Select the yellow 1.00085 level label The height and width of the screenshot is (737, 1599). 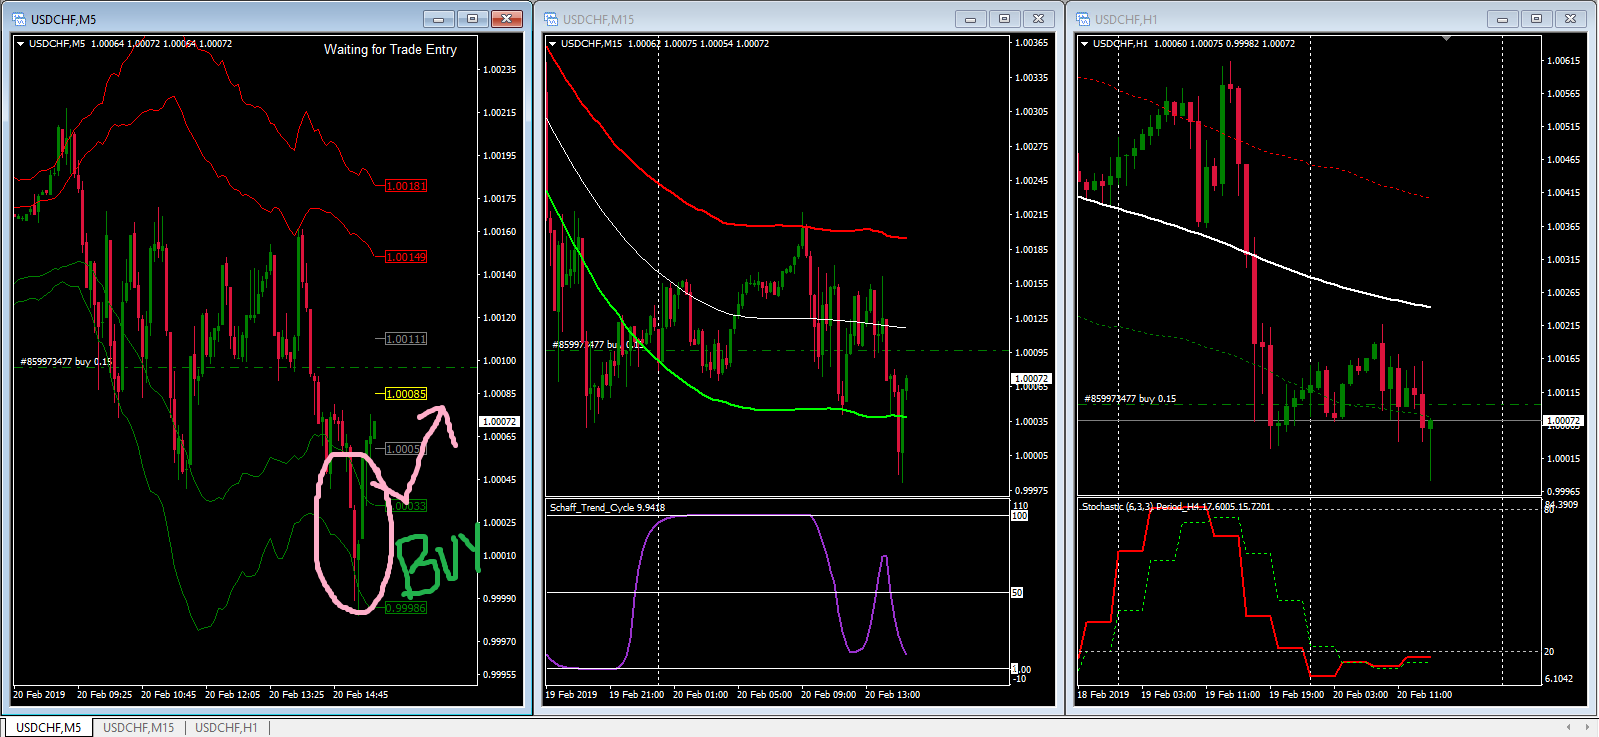[x=406, y=394]
